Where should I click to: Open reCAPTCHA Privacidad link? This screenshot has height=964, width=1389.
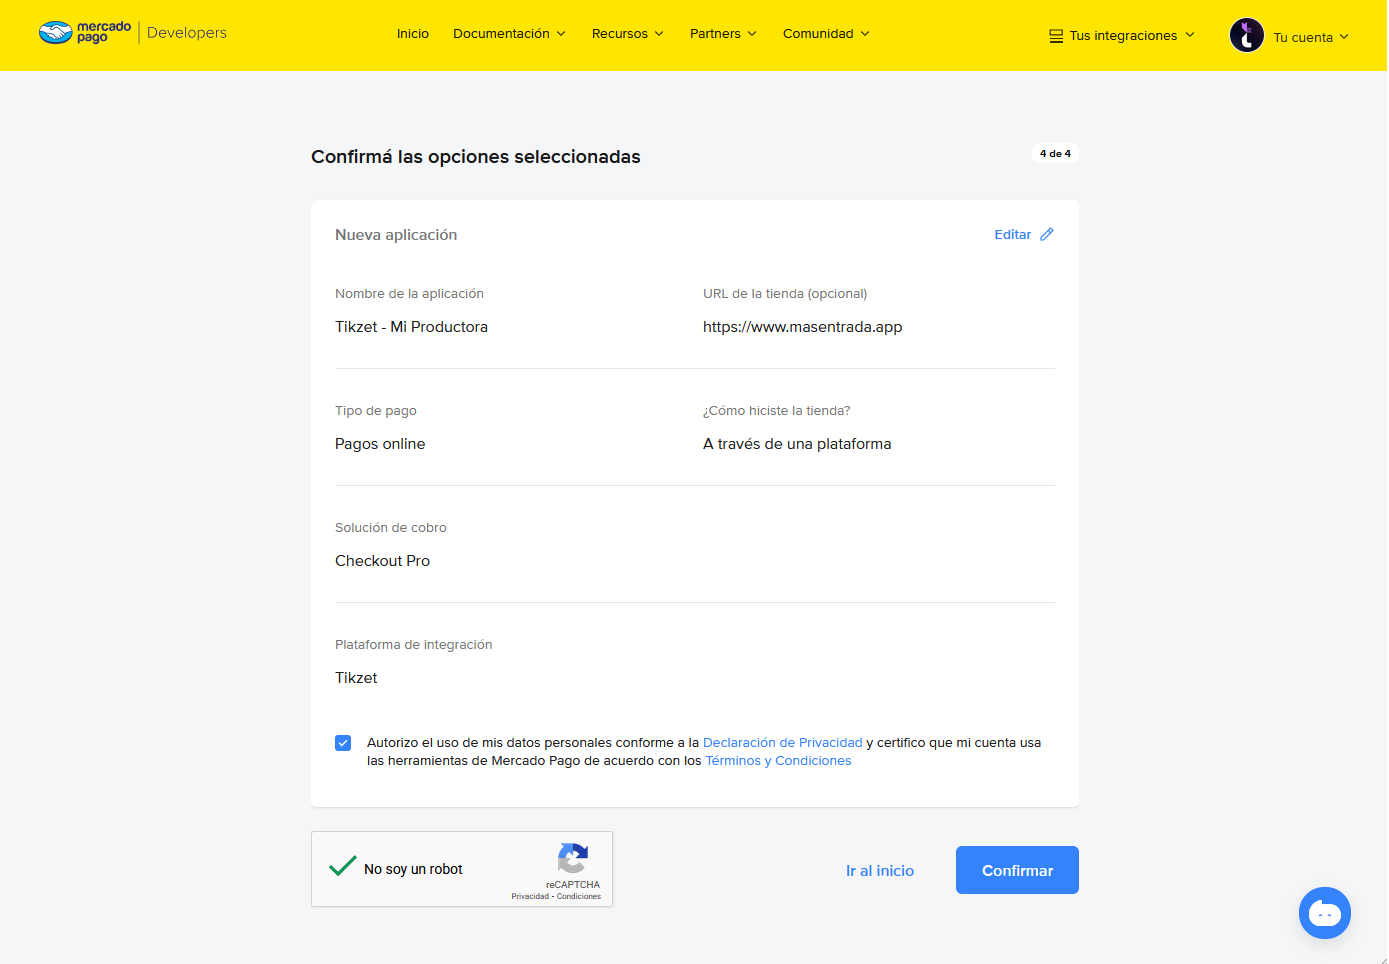coord(530,896)
